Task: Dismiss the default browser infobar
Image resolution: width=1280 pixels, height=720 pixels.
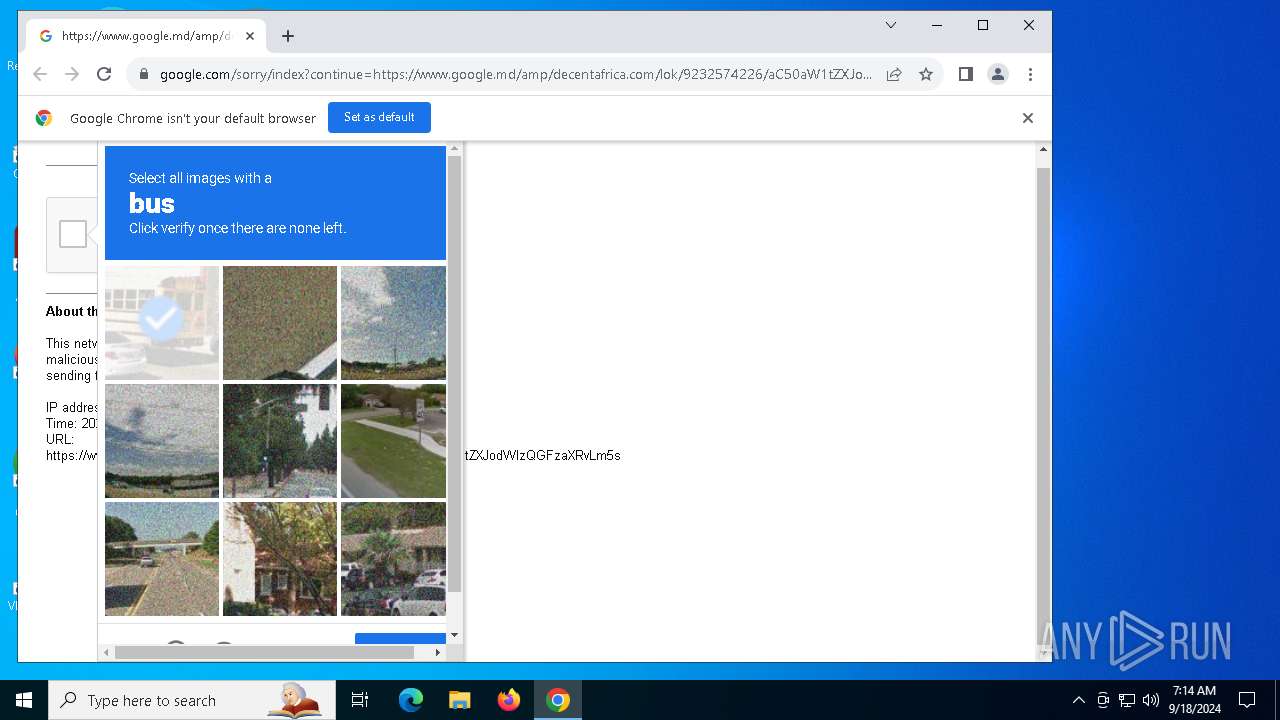Action: (x=1027, y=118)
